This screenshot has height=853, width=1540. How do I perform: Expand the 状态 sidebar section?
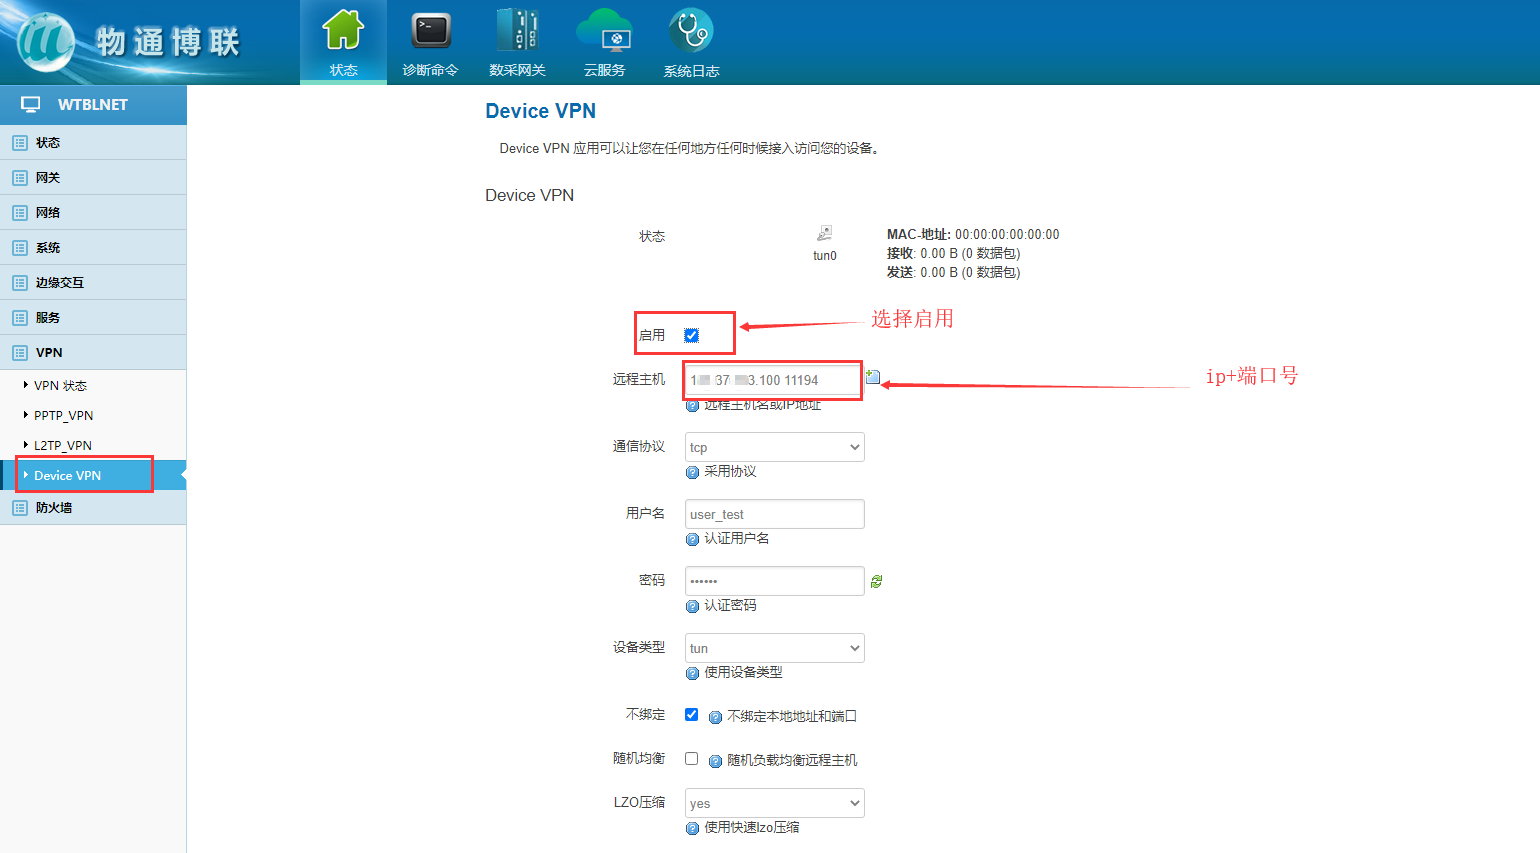click(x=93, y=143)
